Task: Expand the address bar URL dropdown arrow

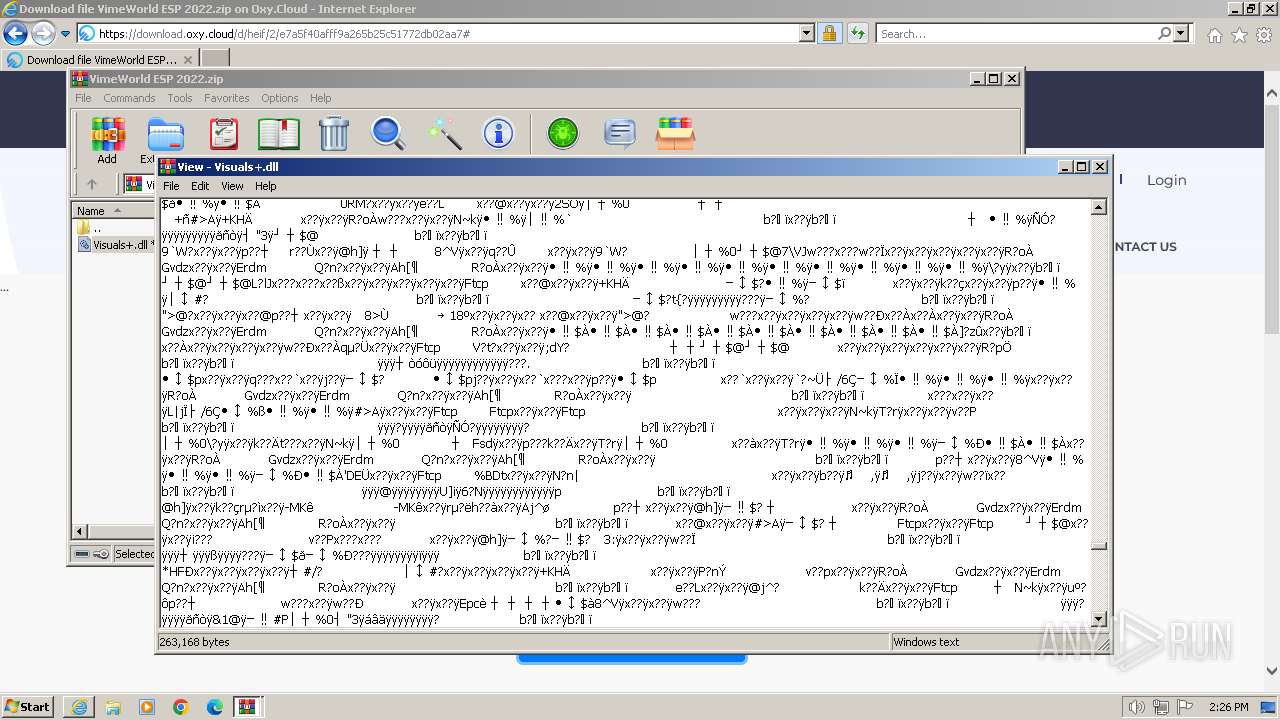Action: click(x=807, y=33)
